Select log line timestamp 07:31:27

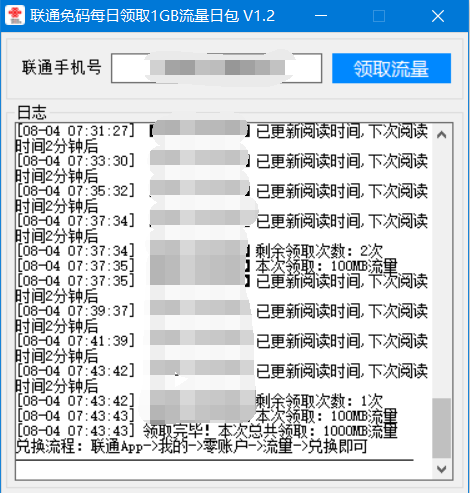tap(76, 131)
